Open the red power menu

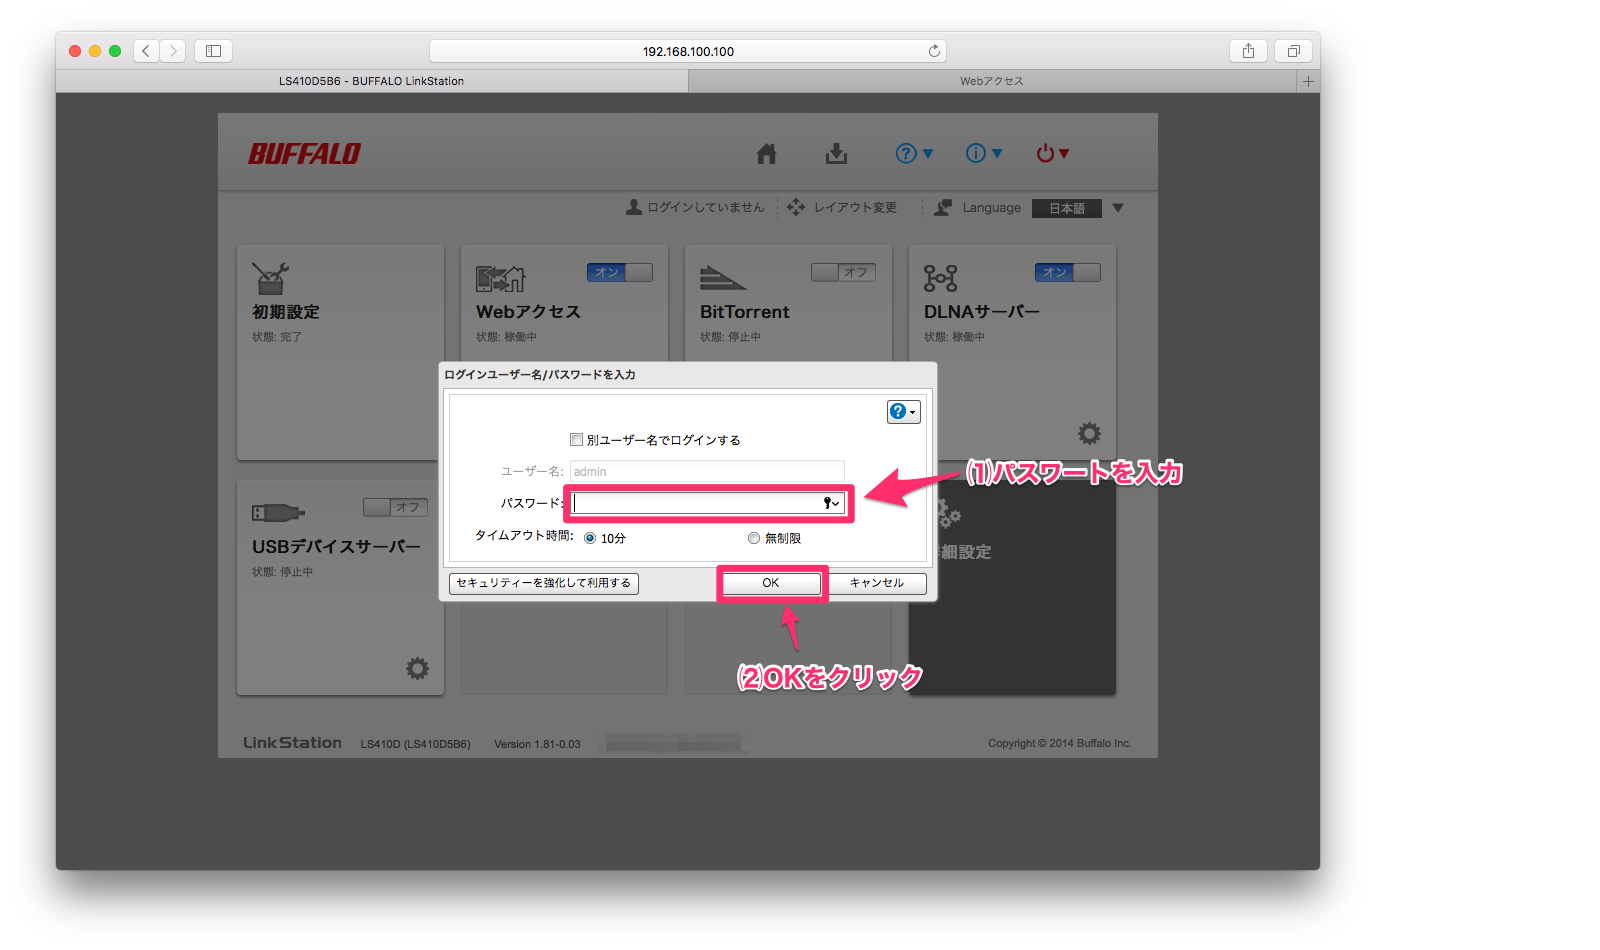tap(1053, 153)
